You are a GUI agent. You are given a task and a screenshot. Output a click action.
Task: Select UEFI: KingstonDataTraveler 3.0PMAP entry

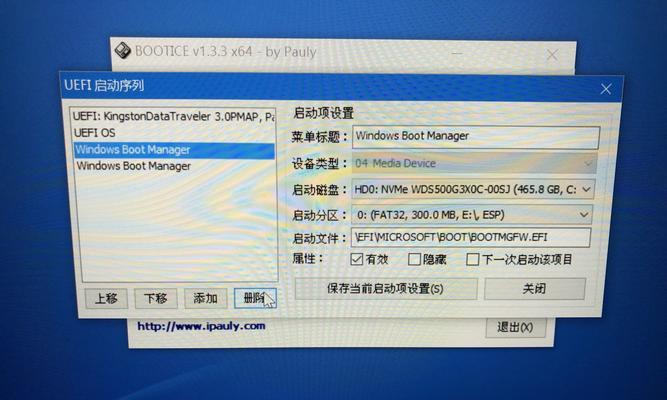coord(174,116)
